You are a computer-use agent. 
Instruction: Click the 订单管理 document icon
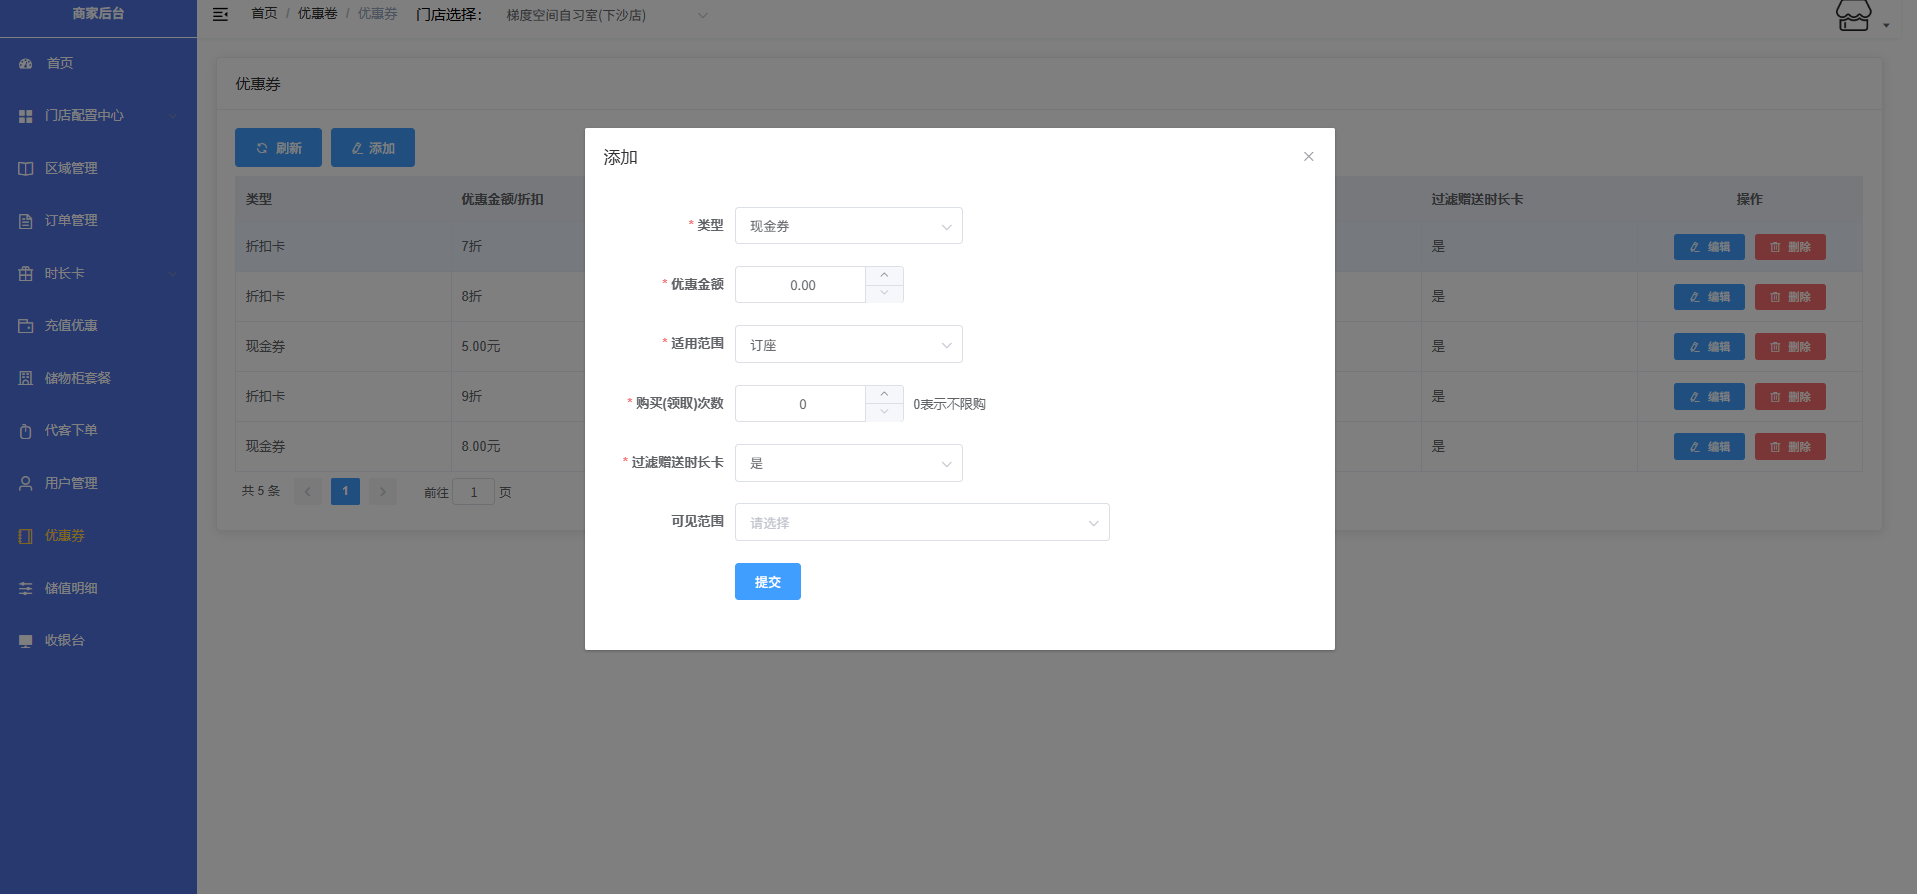[26, 221]
